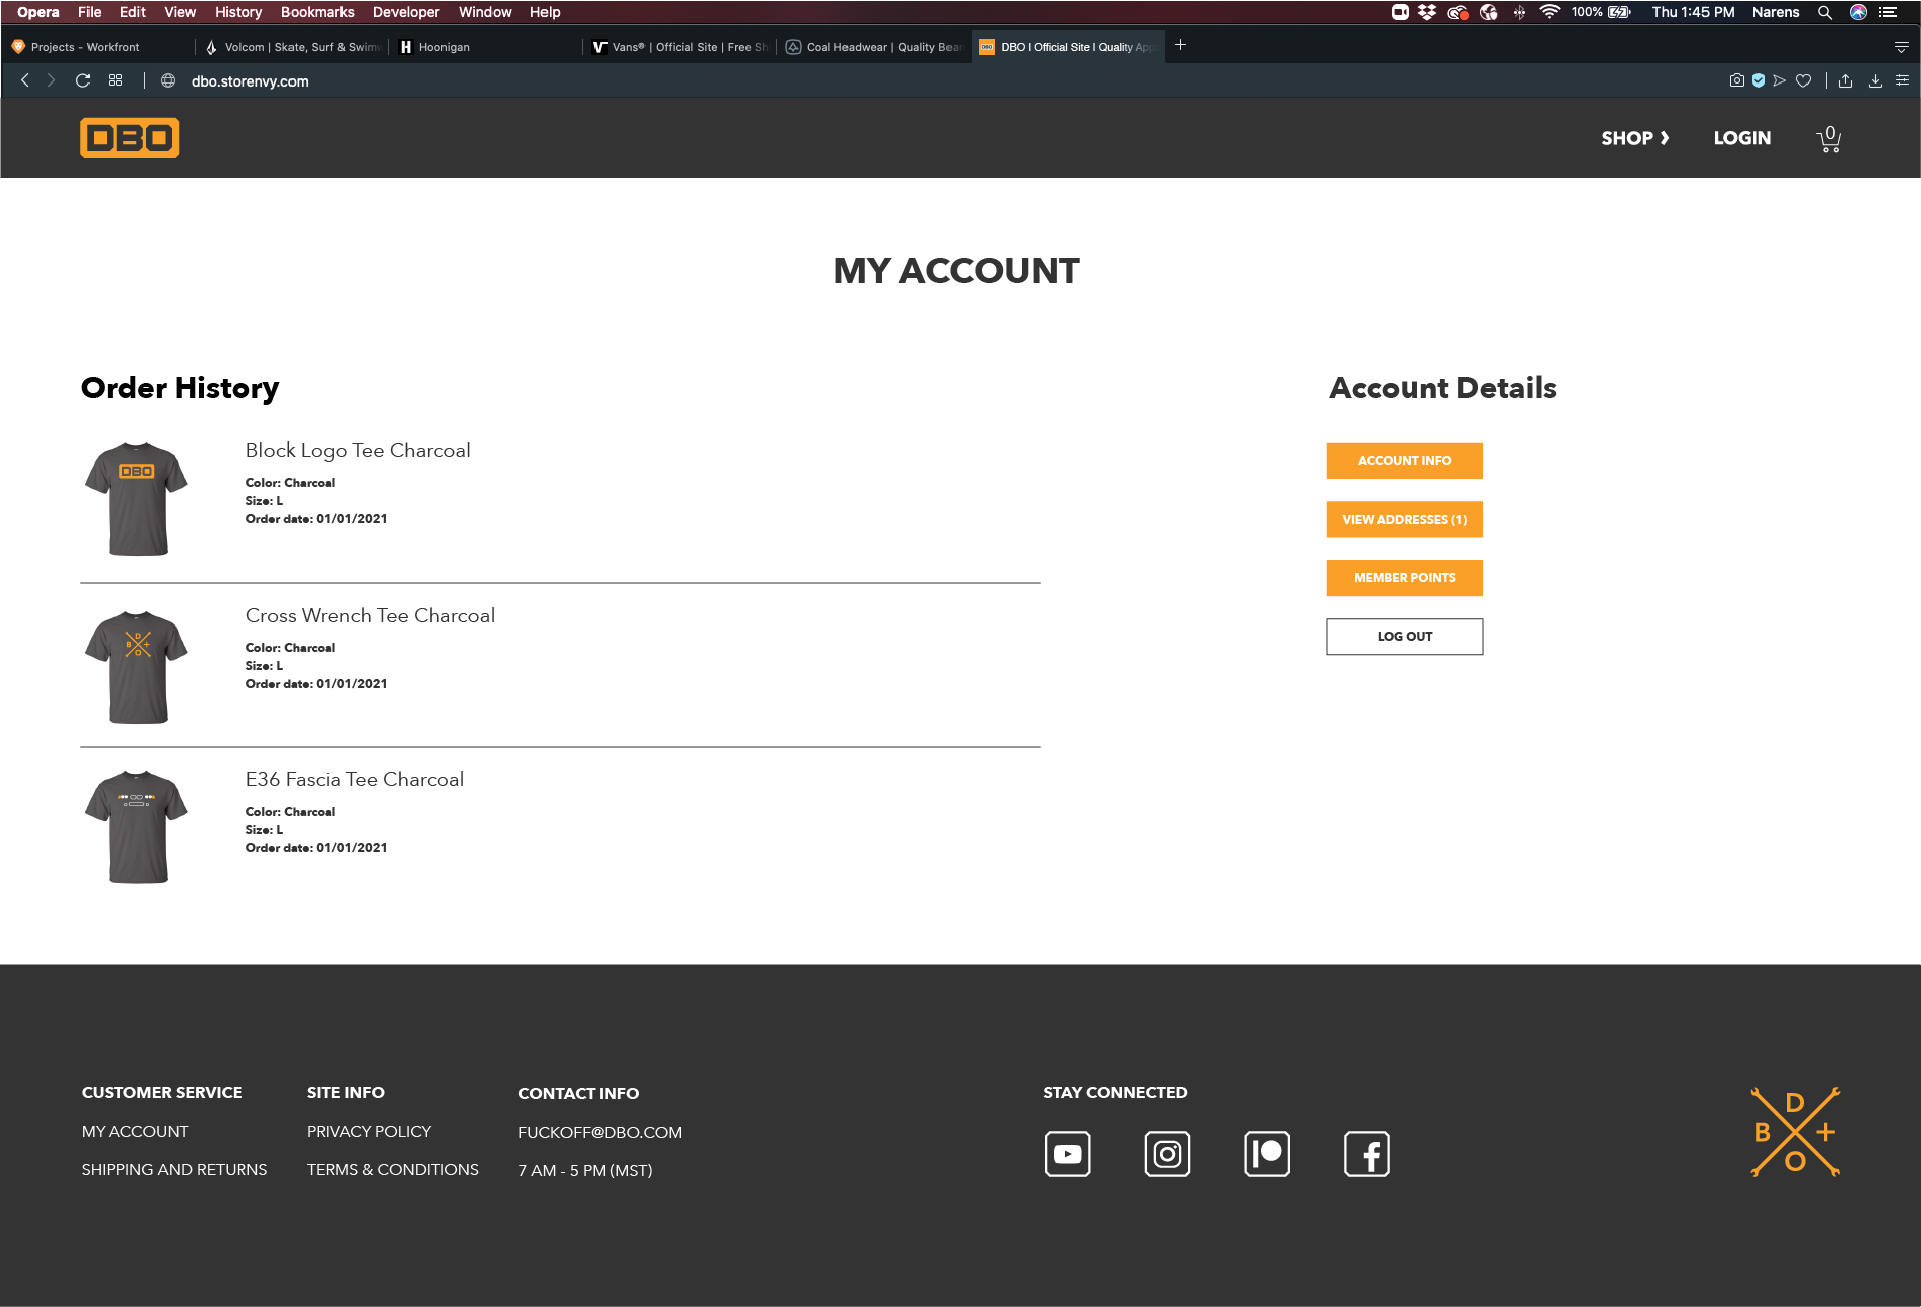Click the LOGIN link

point(1742,138)
